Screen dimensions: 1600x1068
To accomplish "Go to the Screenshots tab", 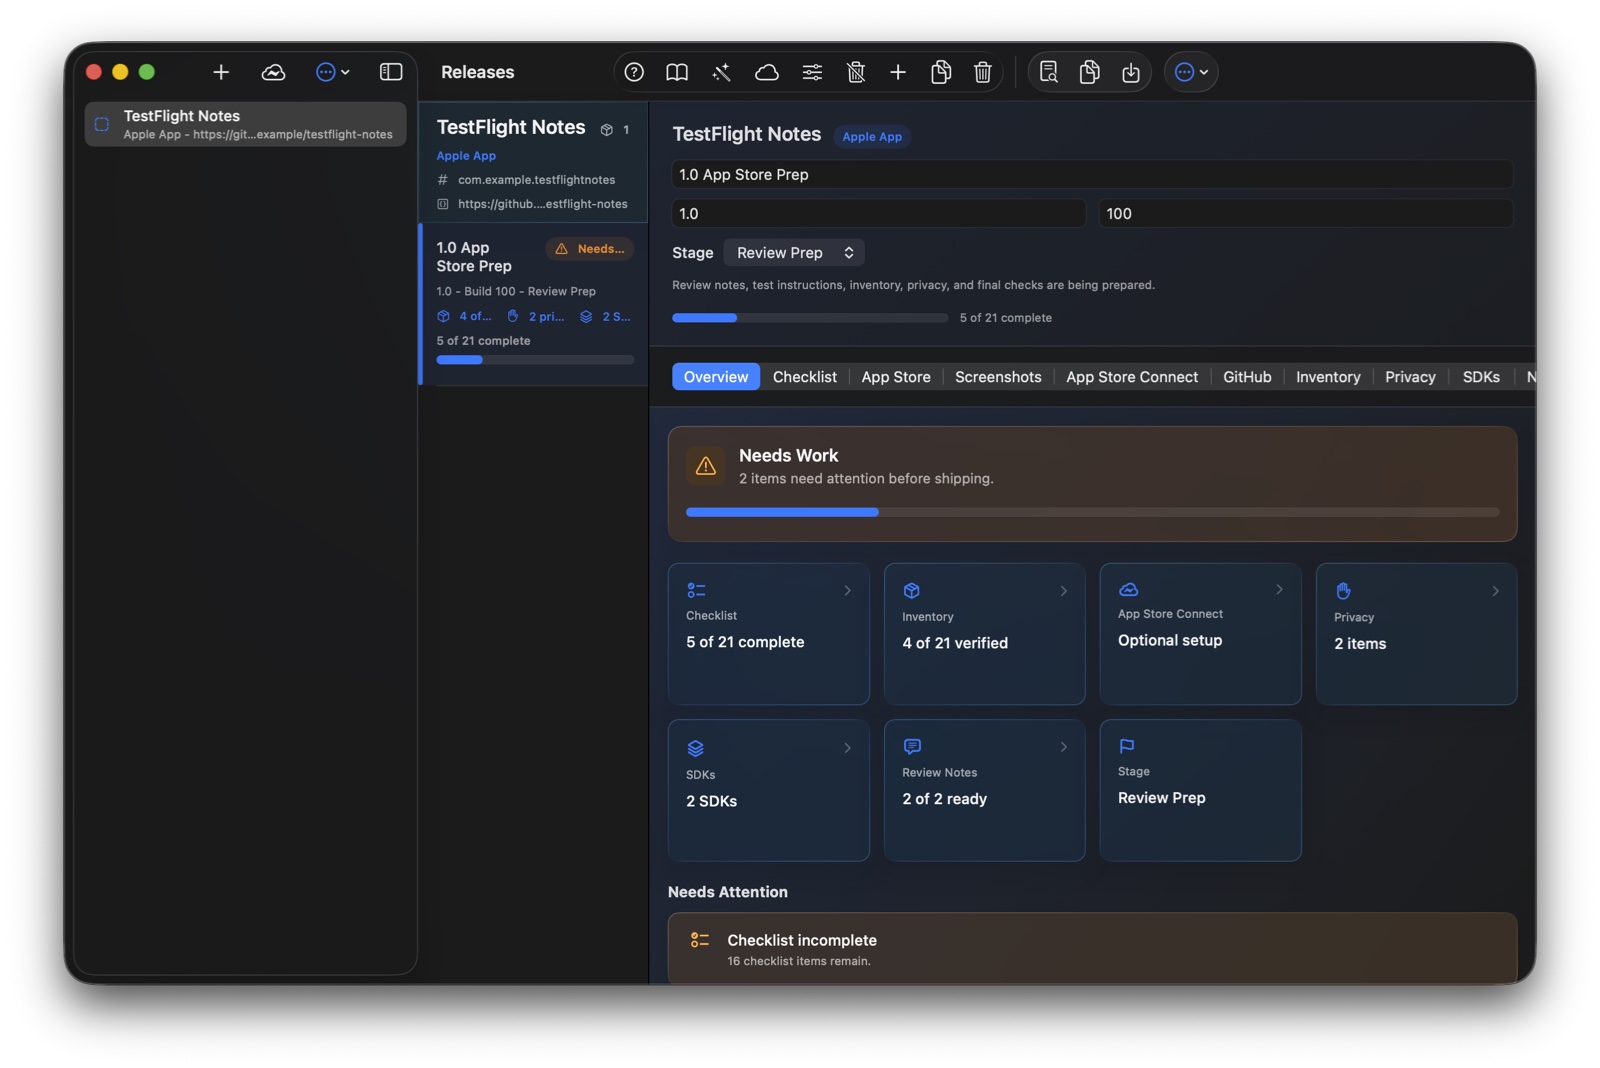I will tap(998, 377).
